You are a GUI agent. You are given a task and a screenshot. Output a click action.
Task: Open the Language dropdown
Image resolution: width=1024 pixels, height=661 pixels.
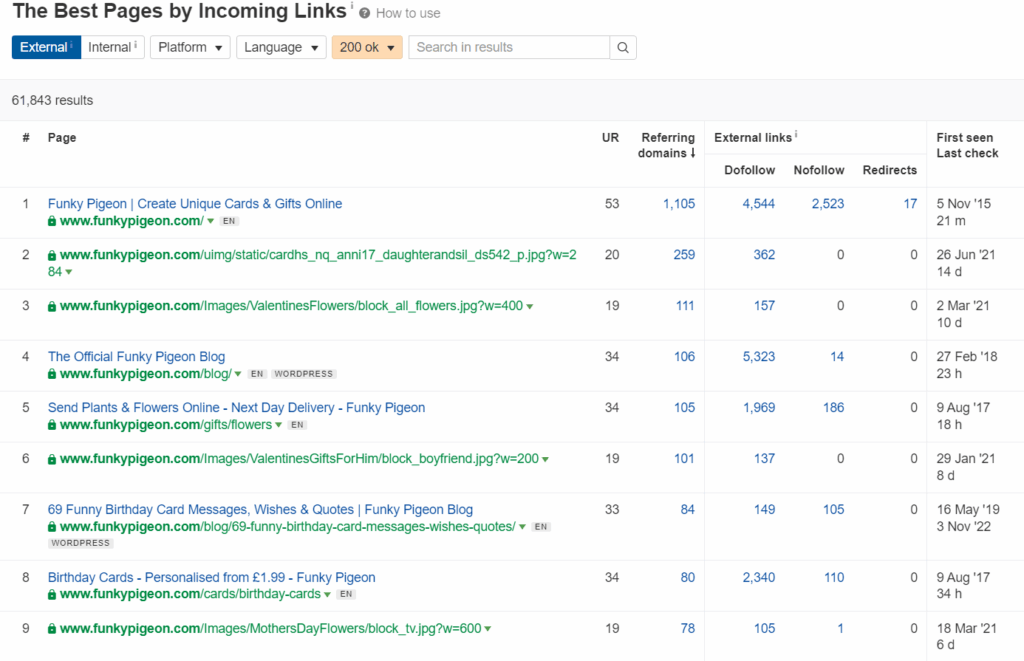tap(281, 48)
